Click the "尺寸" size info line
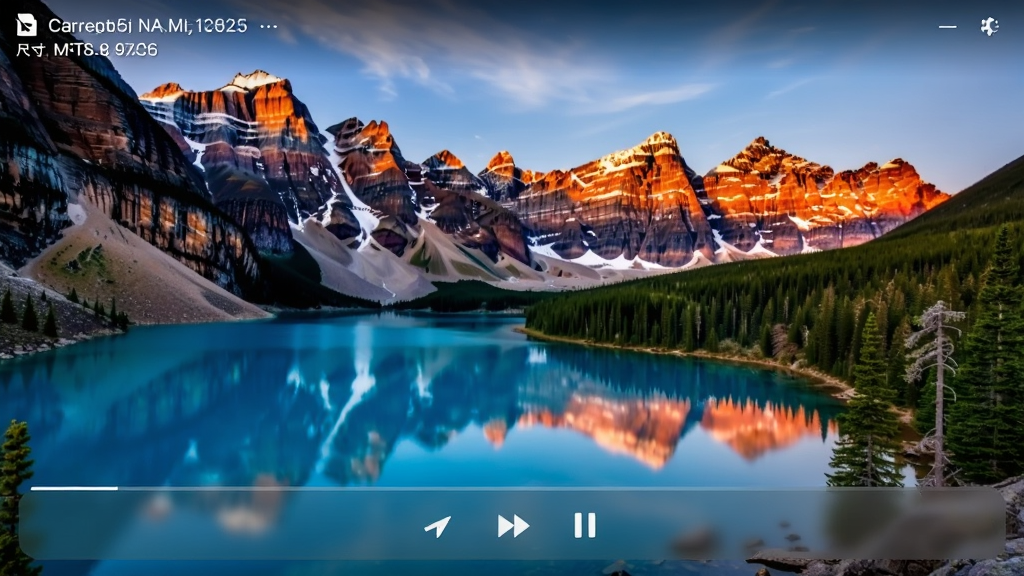Screen dimensions: 1024x576 87,50
